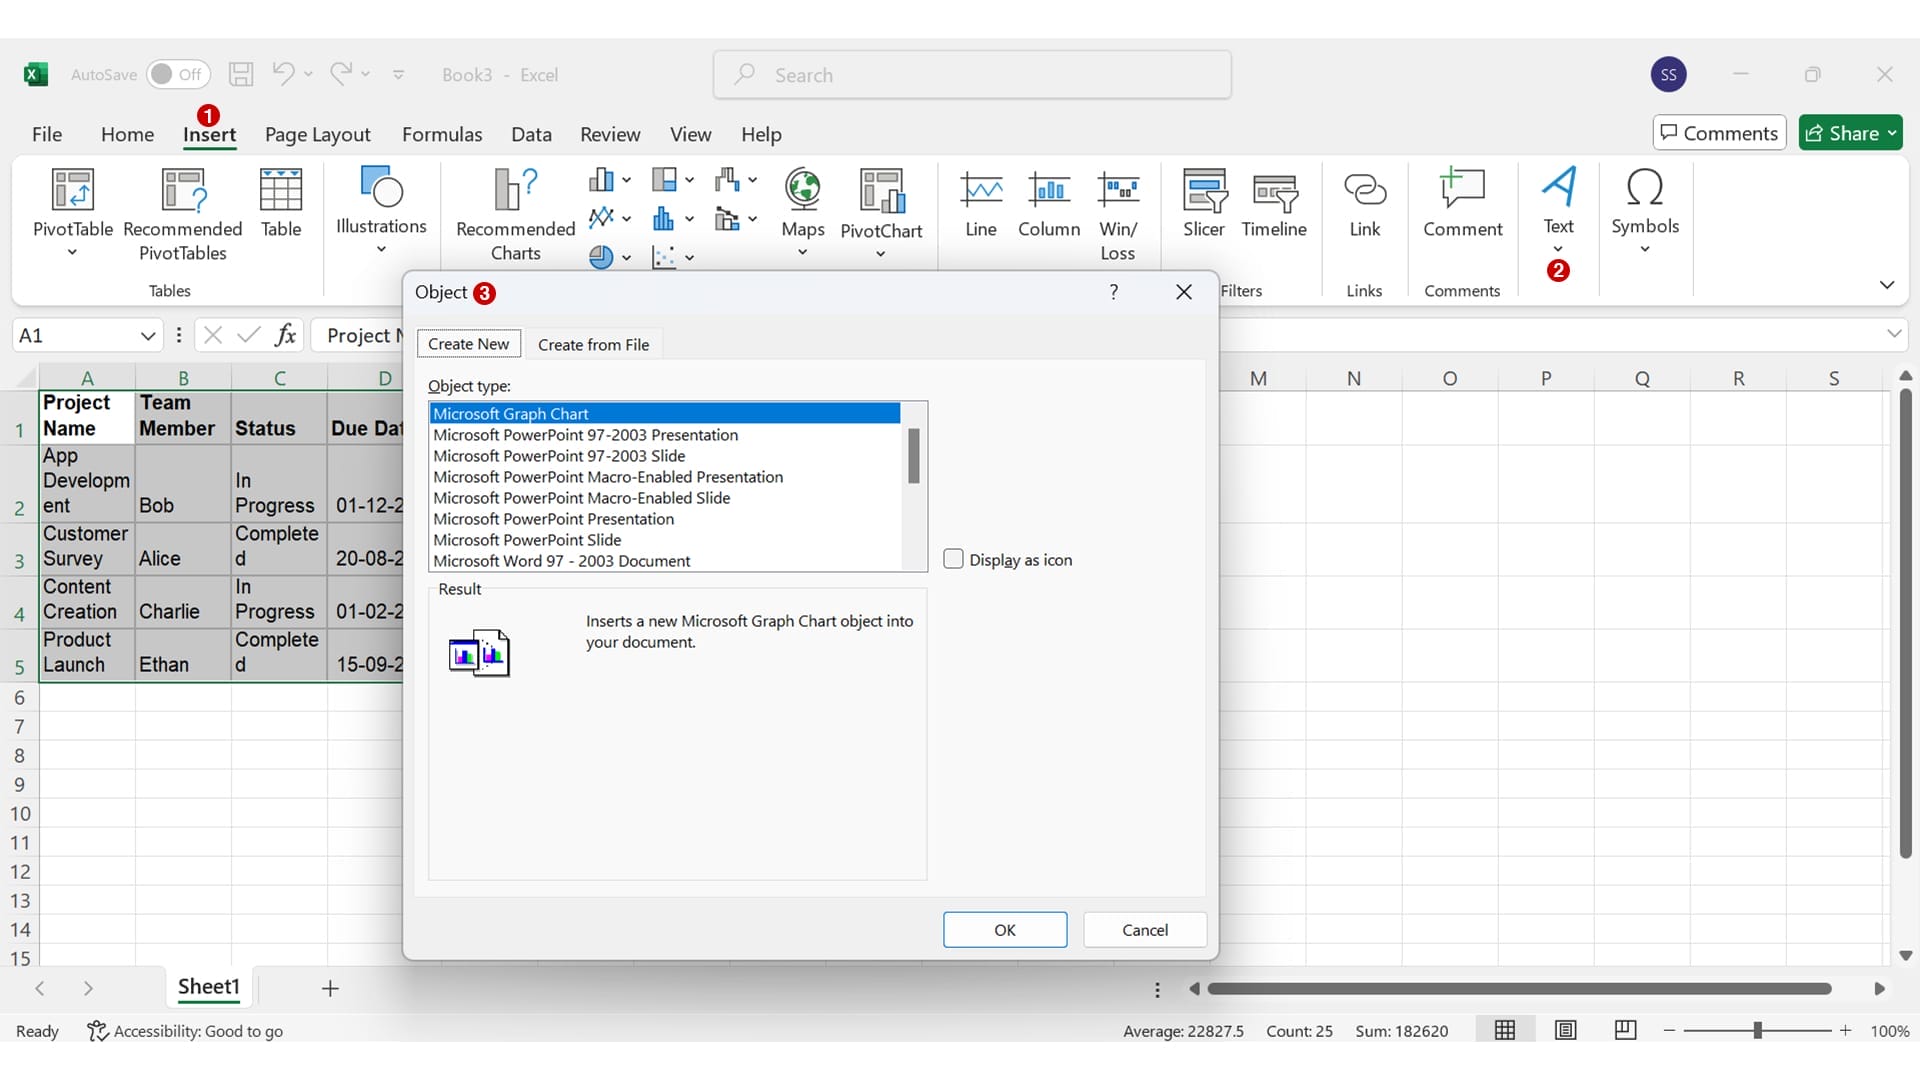Toggle AutoSave switch
The height and width of the screenshot is (1080, 1920).
pos(177,74)
